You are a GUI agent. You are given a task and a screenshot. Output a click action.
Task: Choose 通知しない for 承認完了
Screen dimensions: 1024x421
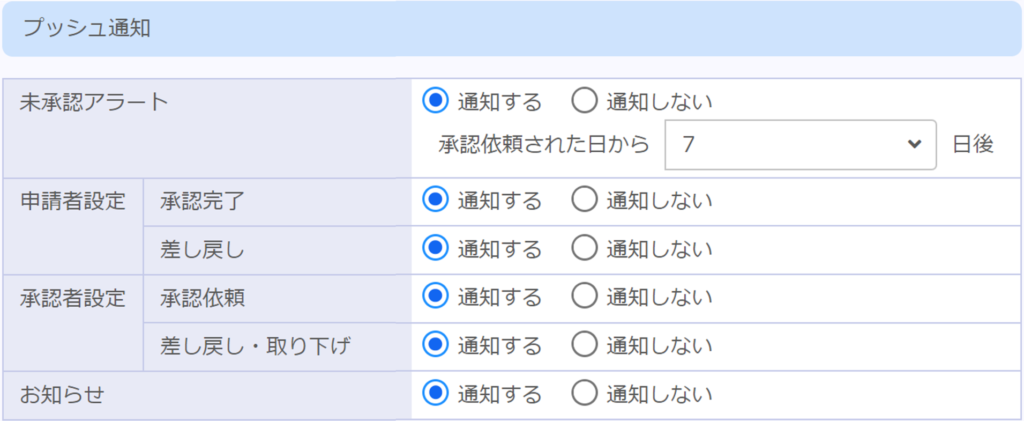584,200
